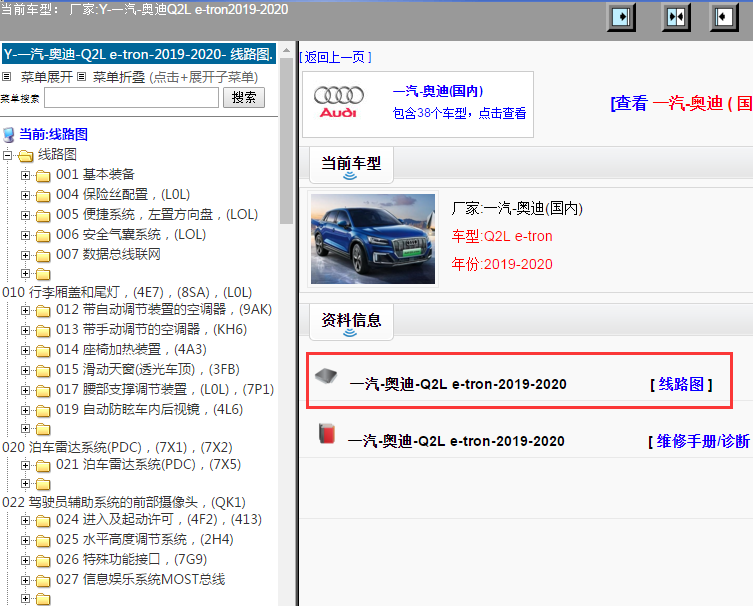
Task: Click the 菜单展开 expand-all icon
Action: point(6,76)
